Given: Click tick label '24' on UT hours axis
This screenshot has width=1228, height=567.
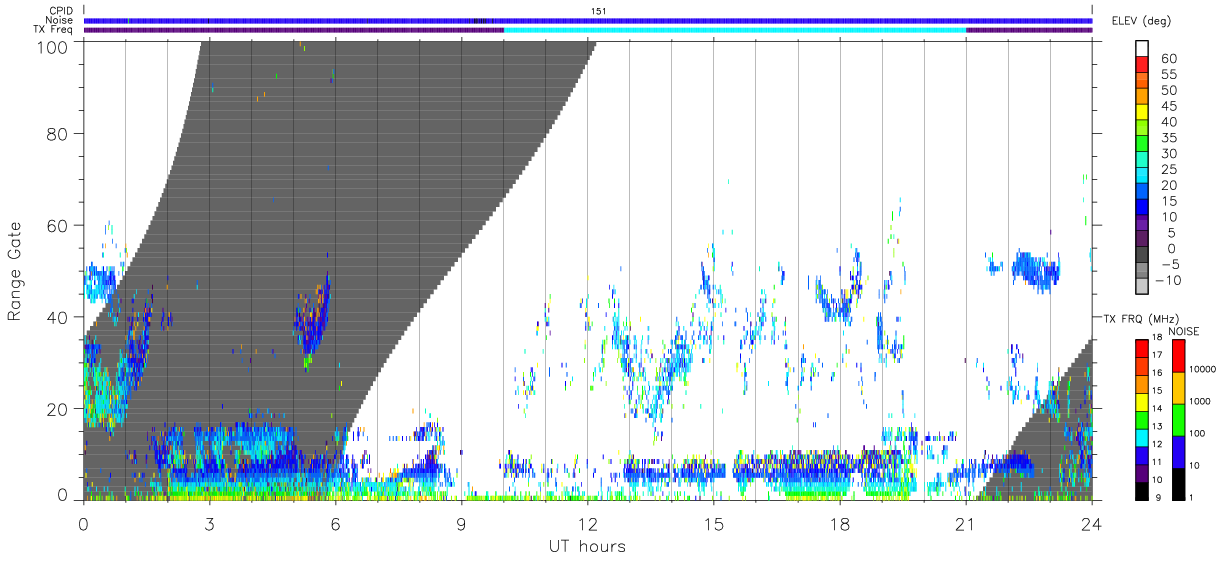Looking at the screenshot, I should 1091,523.
